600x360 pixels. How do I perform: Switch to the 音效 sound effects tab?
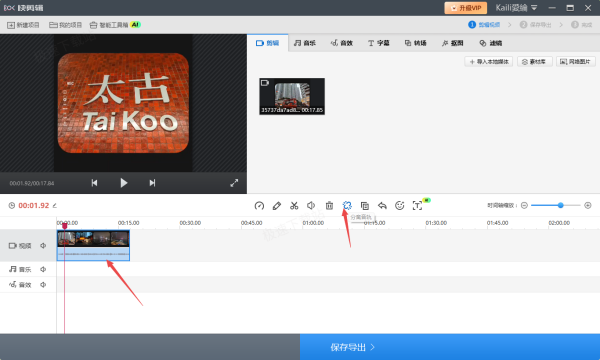pos(342,43)
